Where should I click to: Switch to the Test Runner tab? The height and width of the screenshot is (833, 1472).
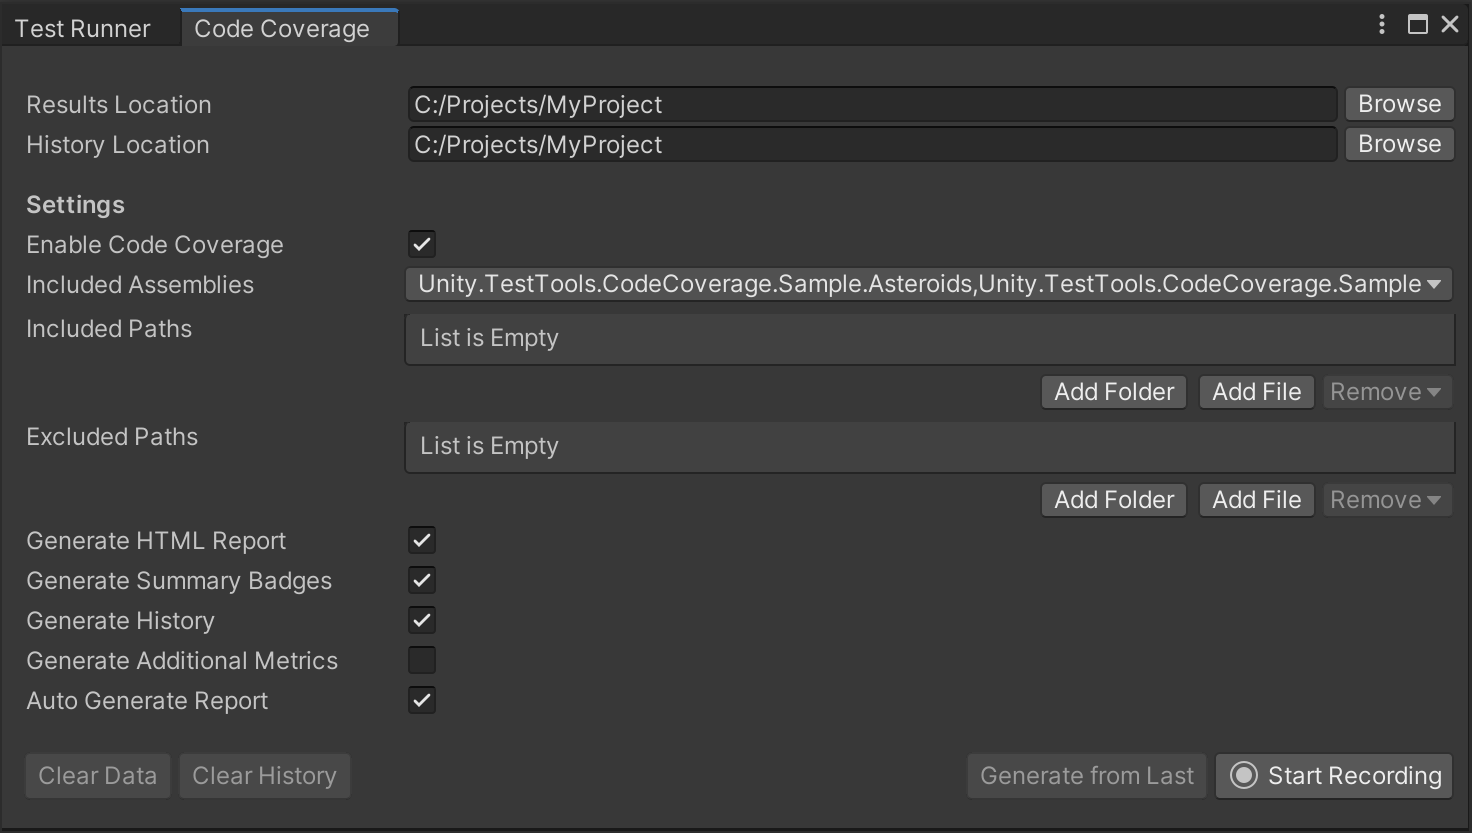(83, 27)
